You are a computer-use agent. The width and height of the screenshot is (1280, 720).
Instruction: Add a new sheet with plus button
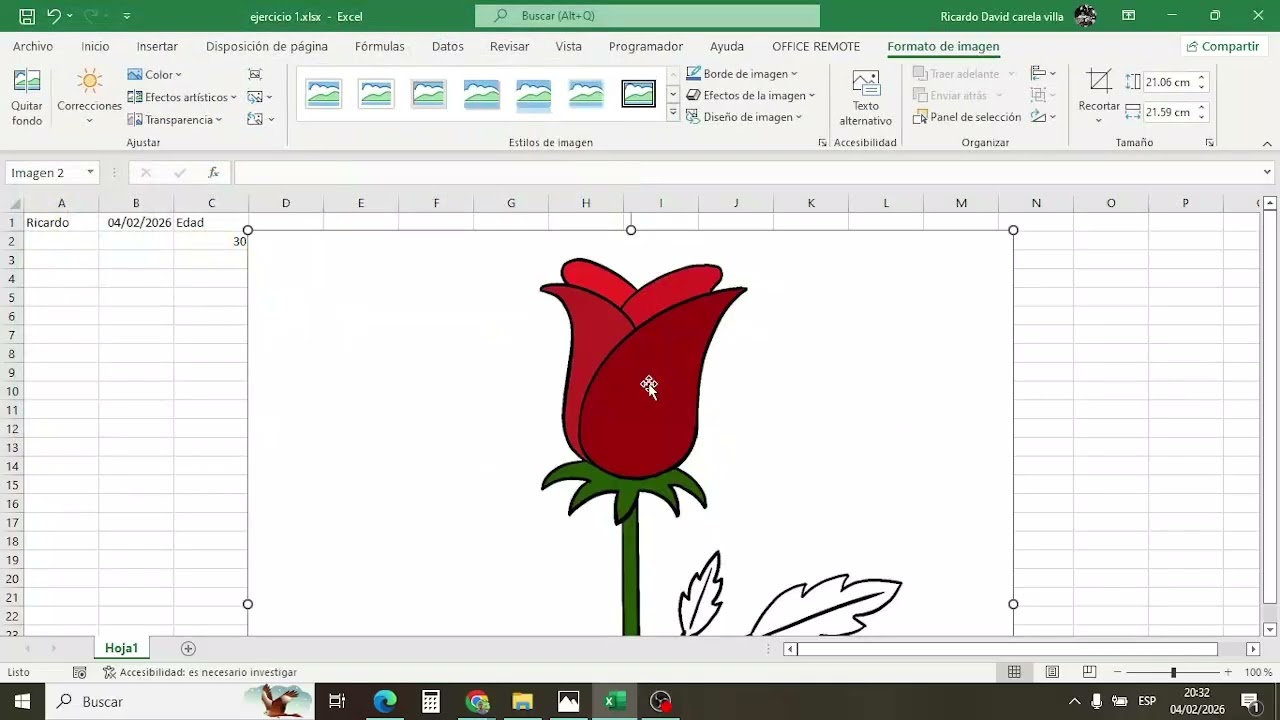tap(188, 648)
